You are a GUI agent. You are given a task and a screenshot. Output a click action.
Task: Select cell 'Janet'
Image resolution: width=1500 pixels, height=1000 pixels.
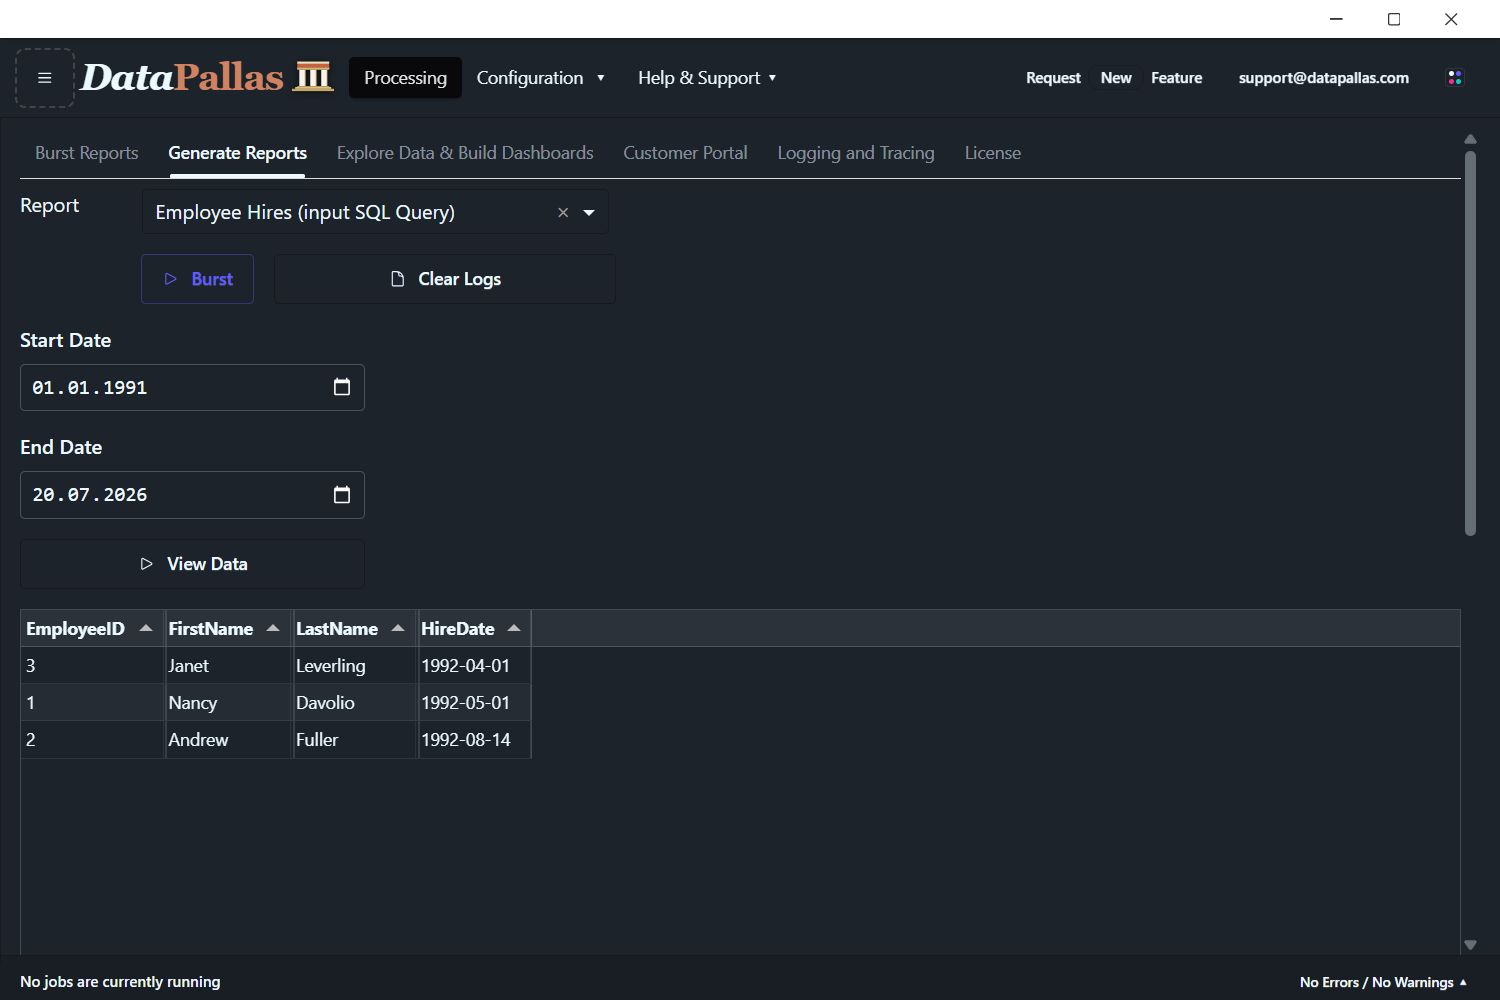[228, 666]
